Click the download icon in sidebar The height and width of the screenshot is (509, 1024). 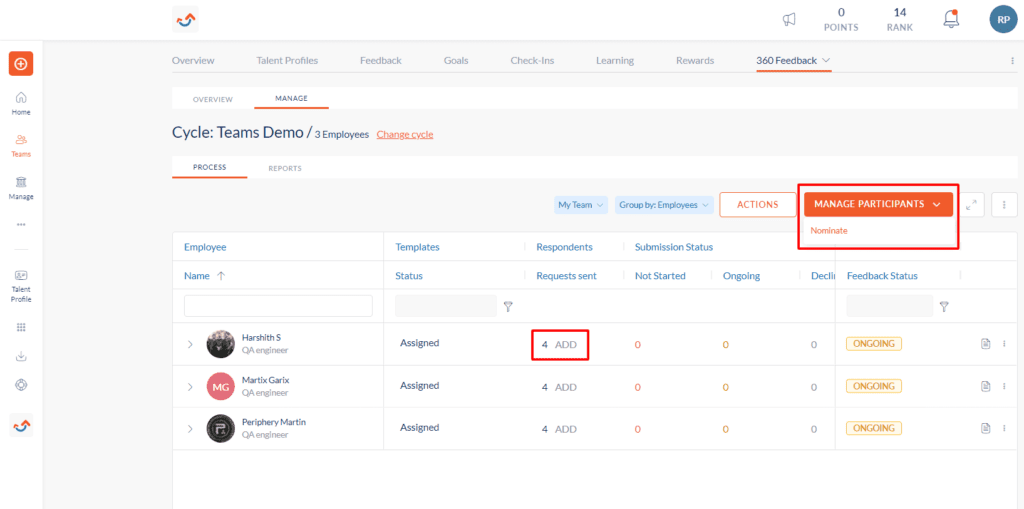21,356
